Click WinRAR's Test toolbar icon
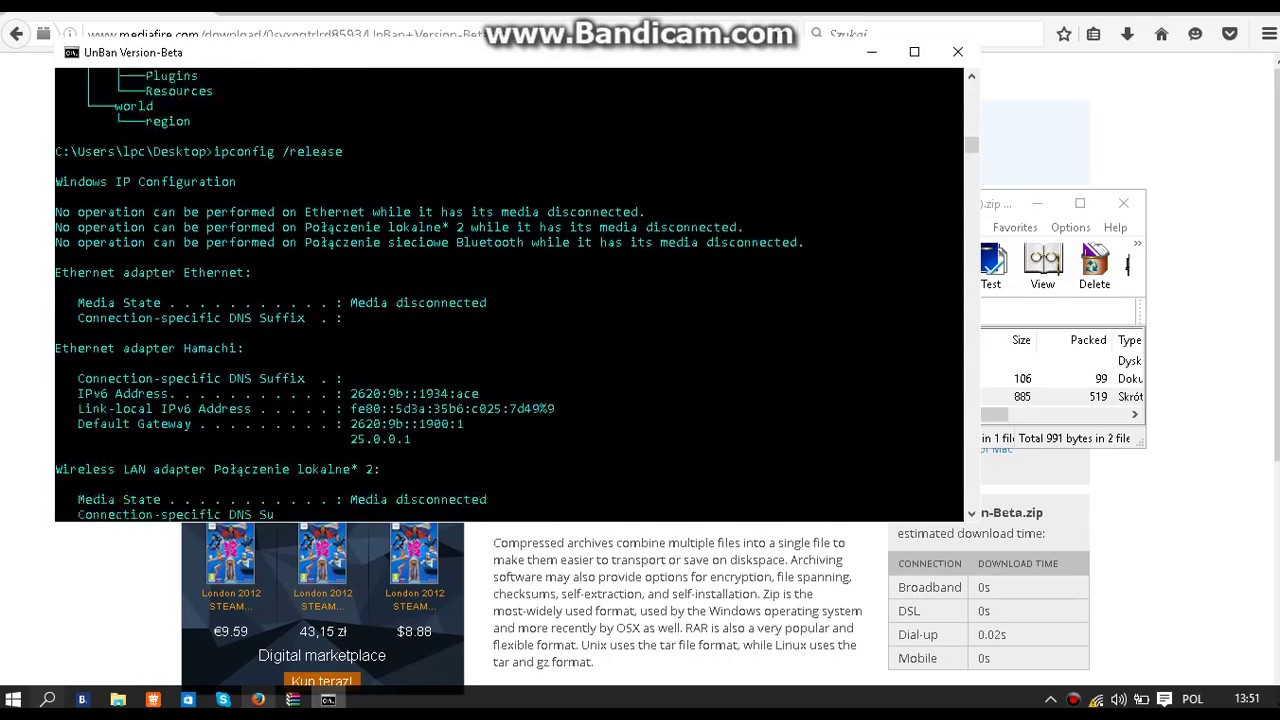The image size is (1280, 720). [992, 266]
